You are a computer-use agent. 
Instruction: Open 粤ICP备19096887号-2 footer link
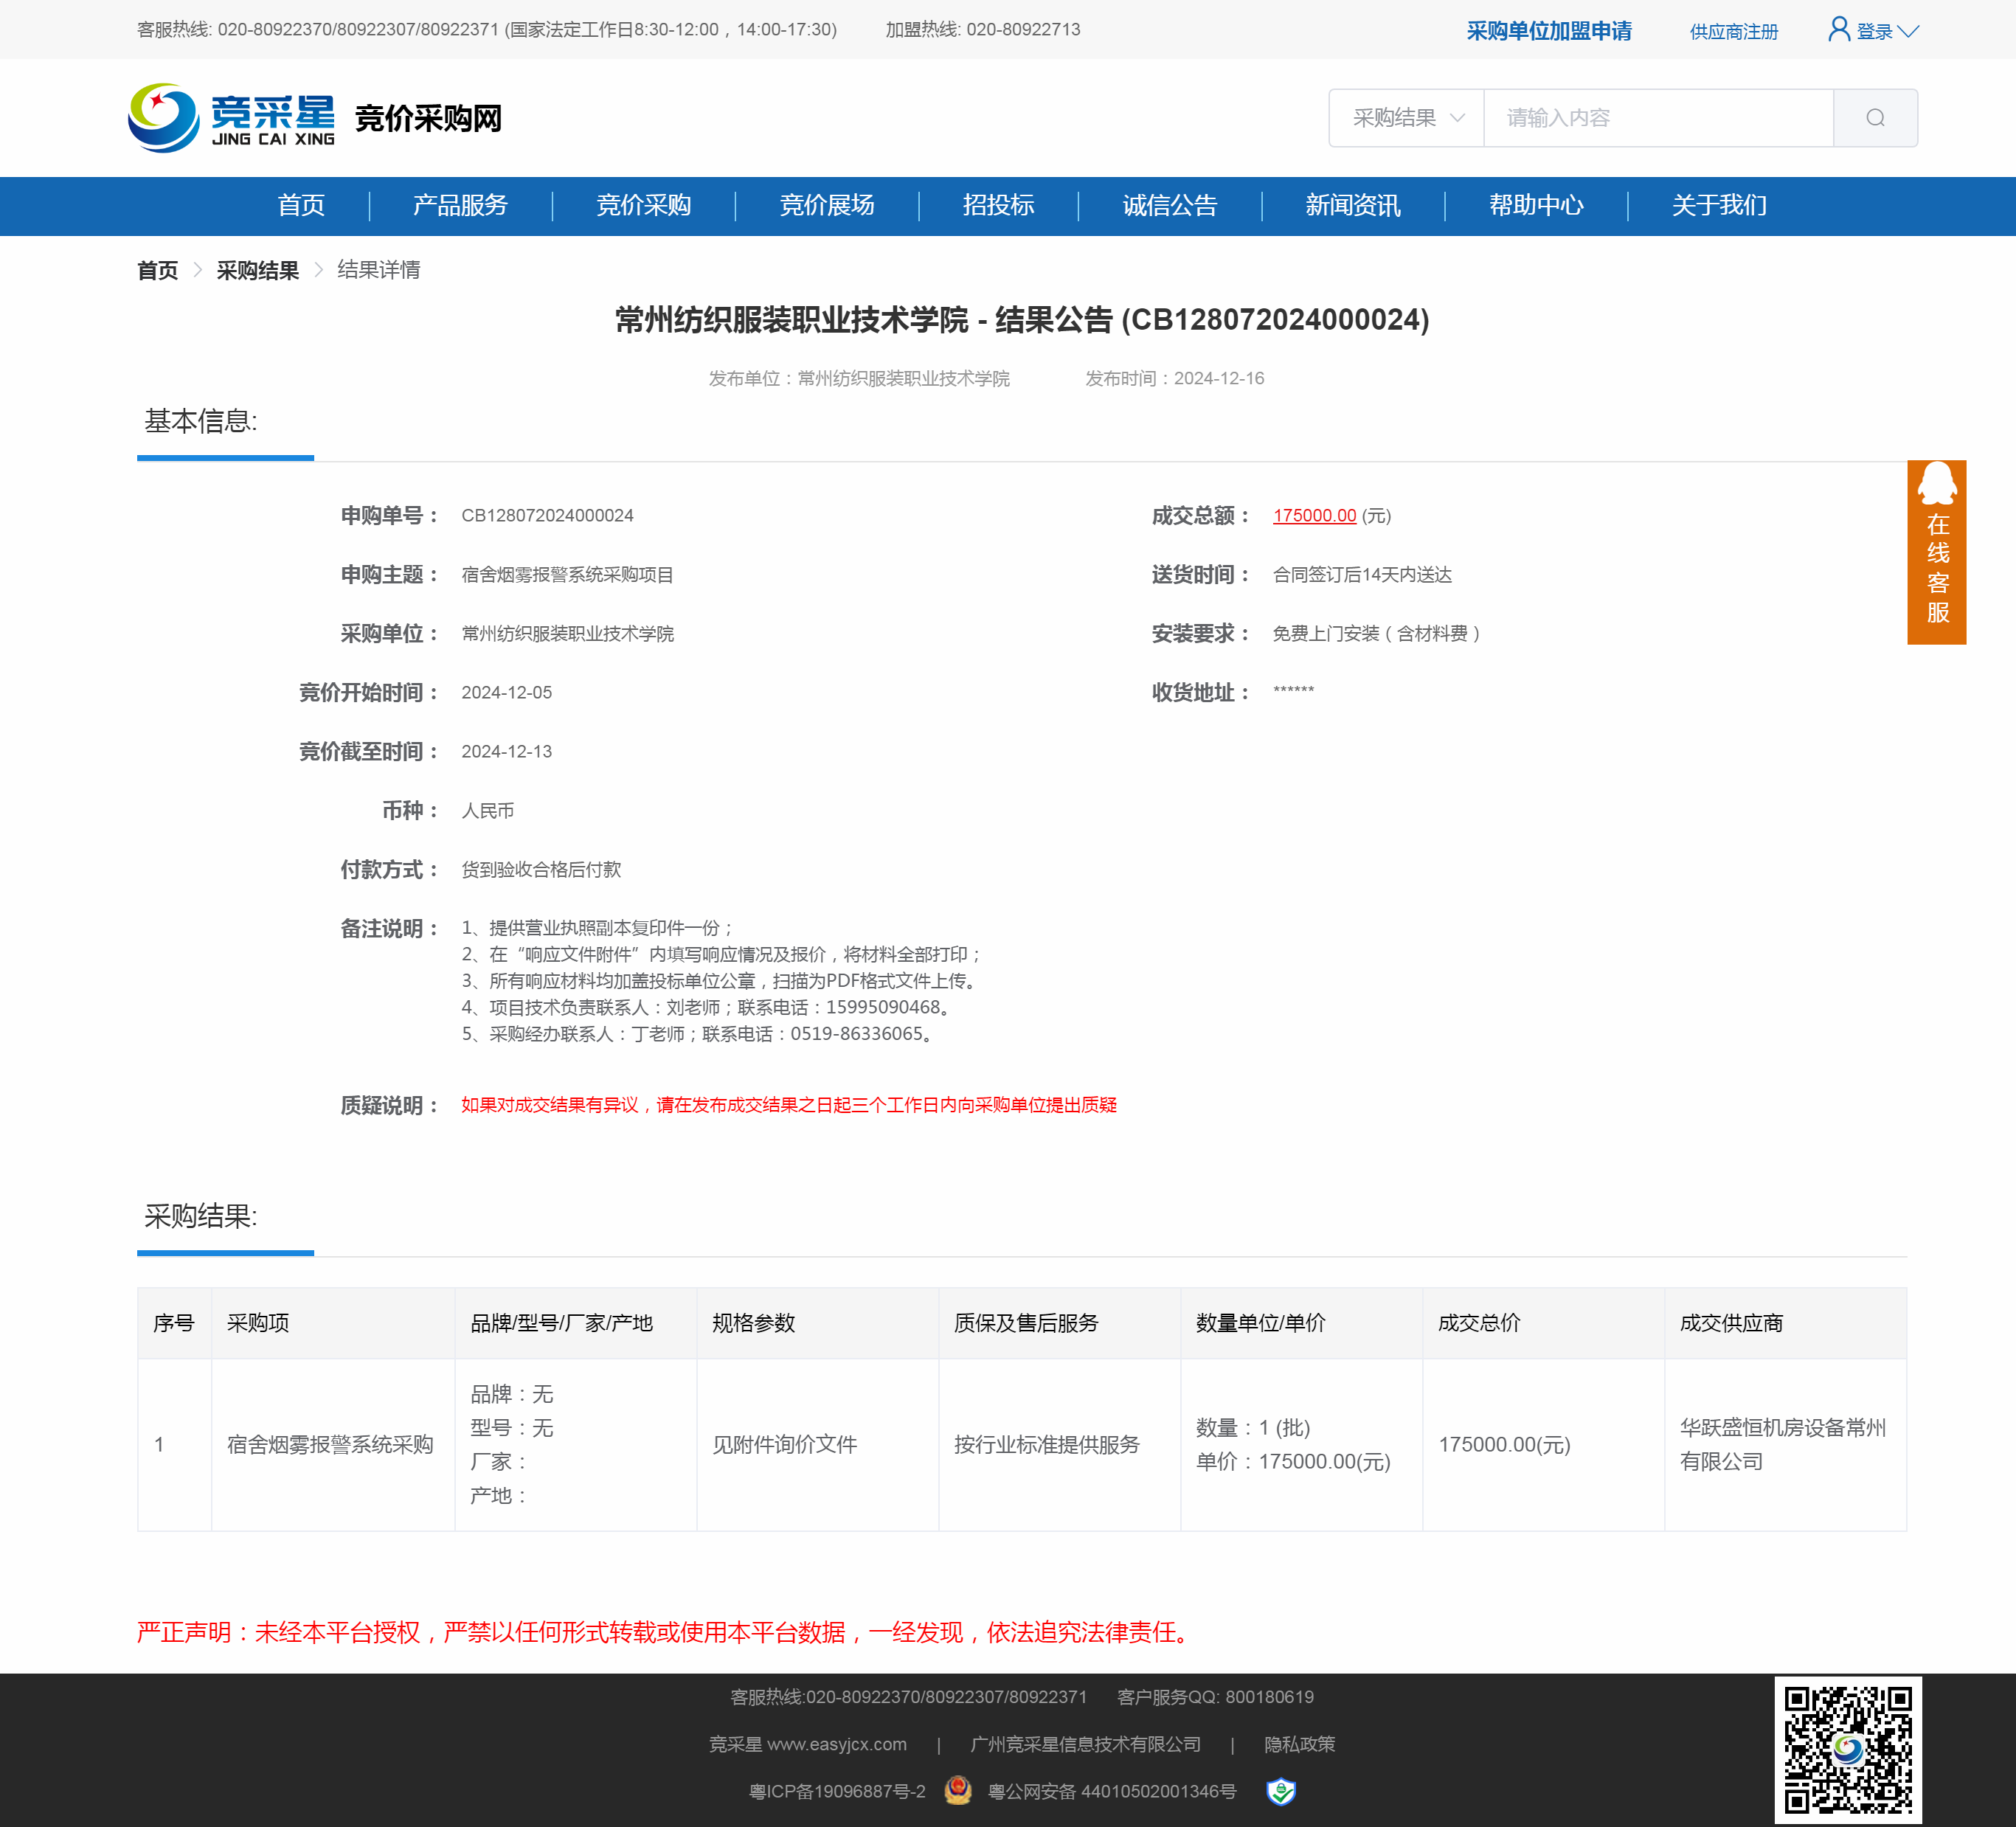(836, 1791)
